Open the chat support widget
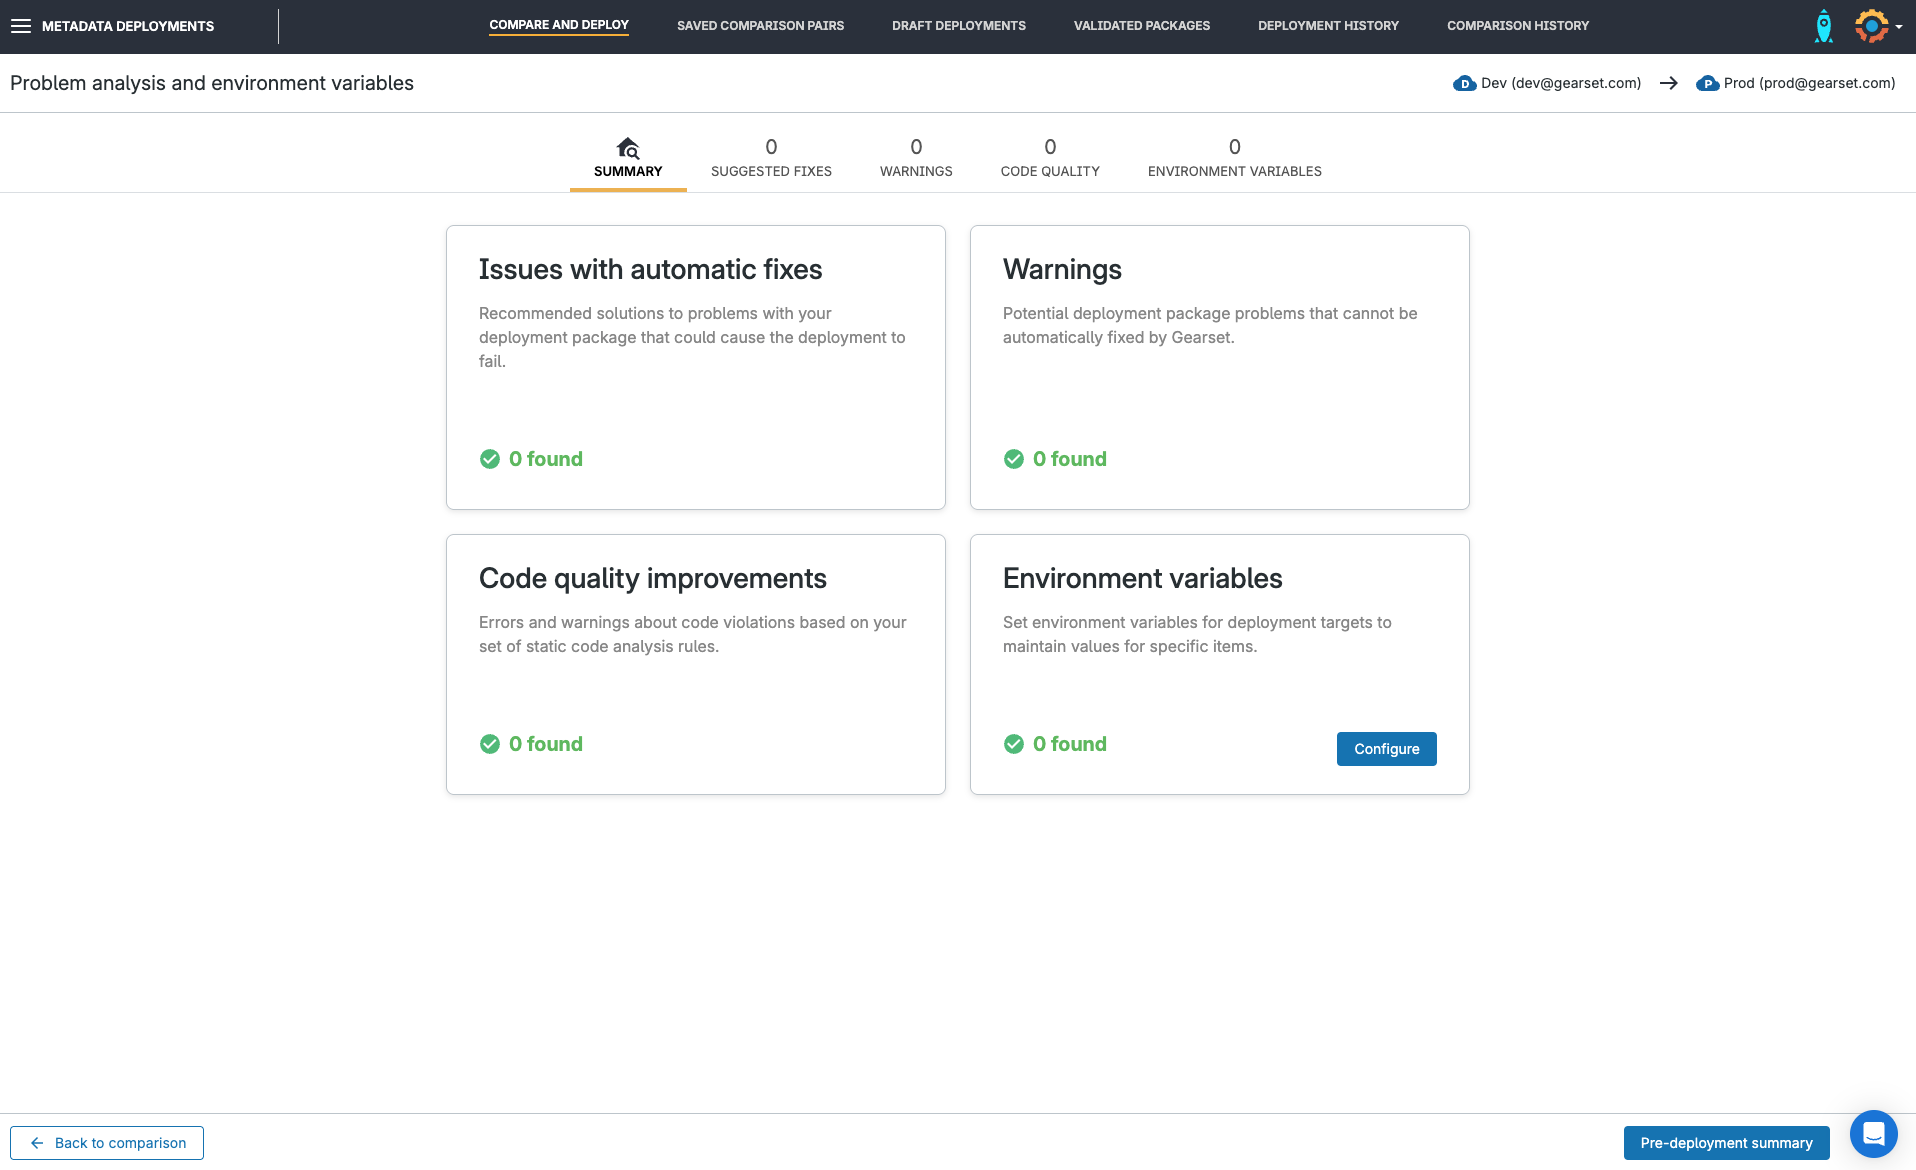Image resolution: width=1916 pixels, height=1170 pixels. [1873, 1134]
